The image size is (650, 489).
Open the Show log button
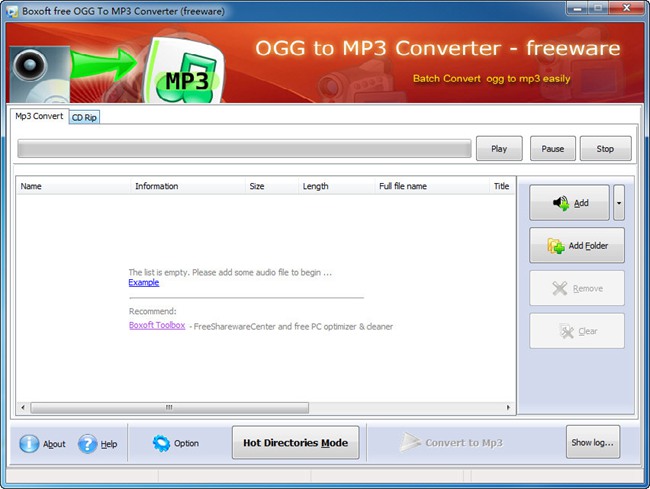[x=593, y=442]
